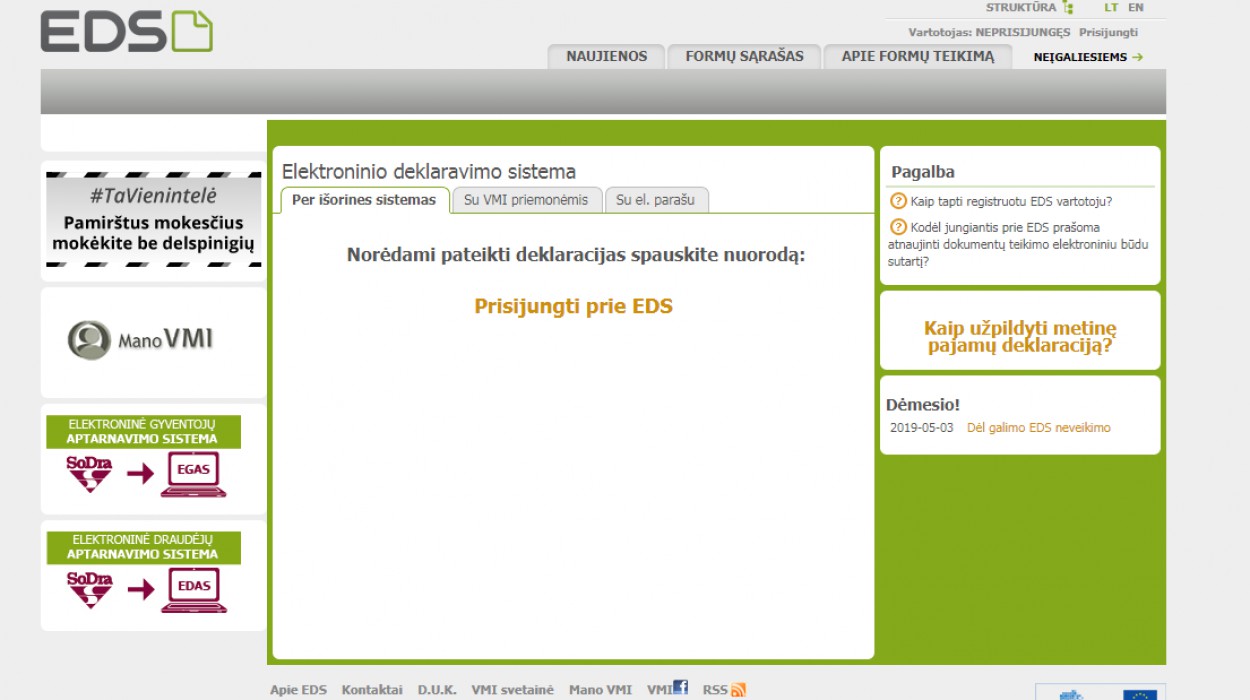
Task: Click the VMI Facebook icon
Action: pyautogui.click(x=680, y=688)
